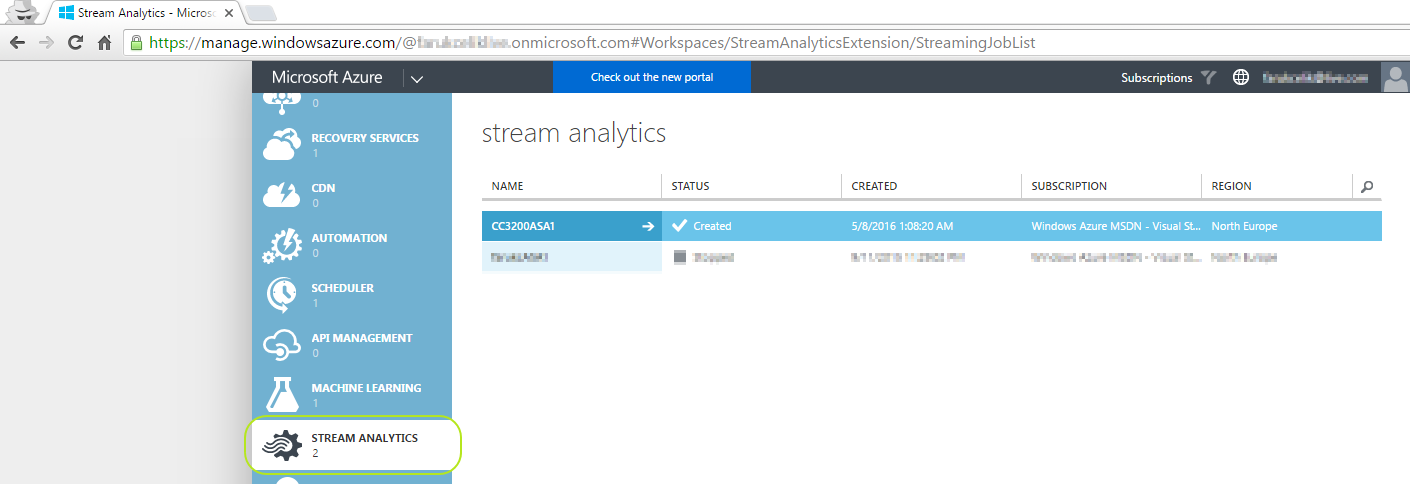Click the Recovery Services cloud icon
The image size is (1410, 484).
[x=281, y=144]
